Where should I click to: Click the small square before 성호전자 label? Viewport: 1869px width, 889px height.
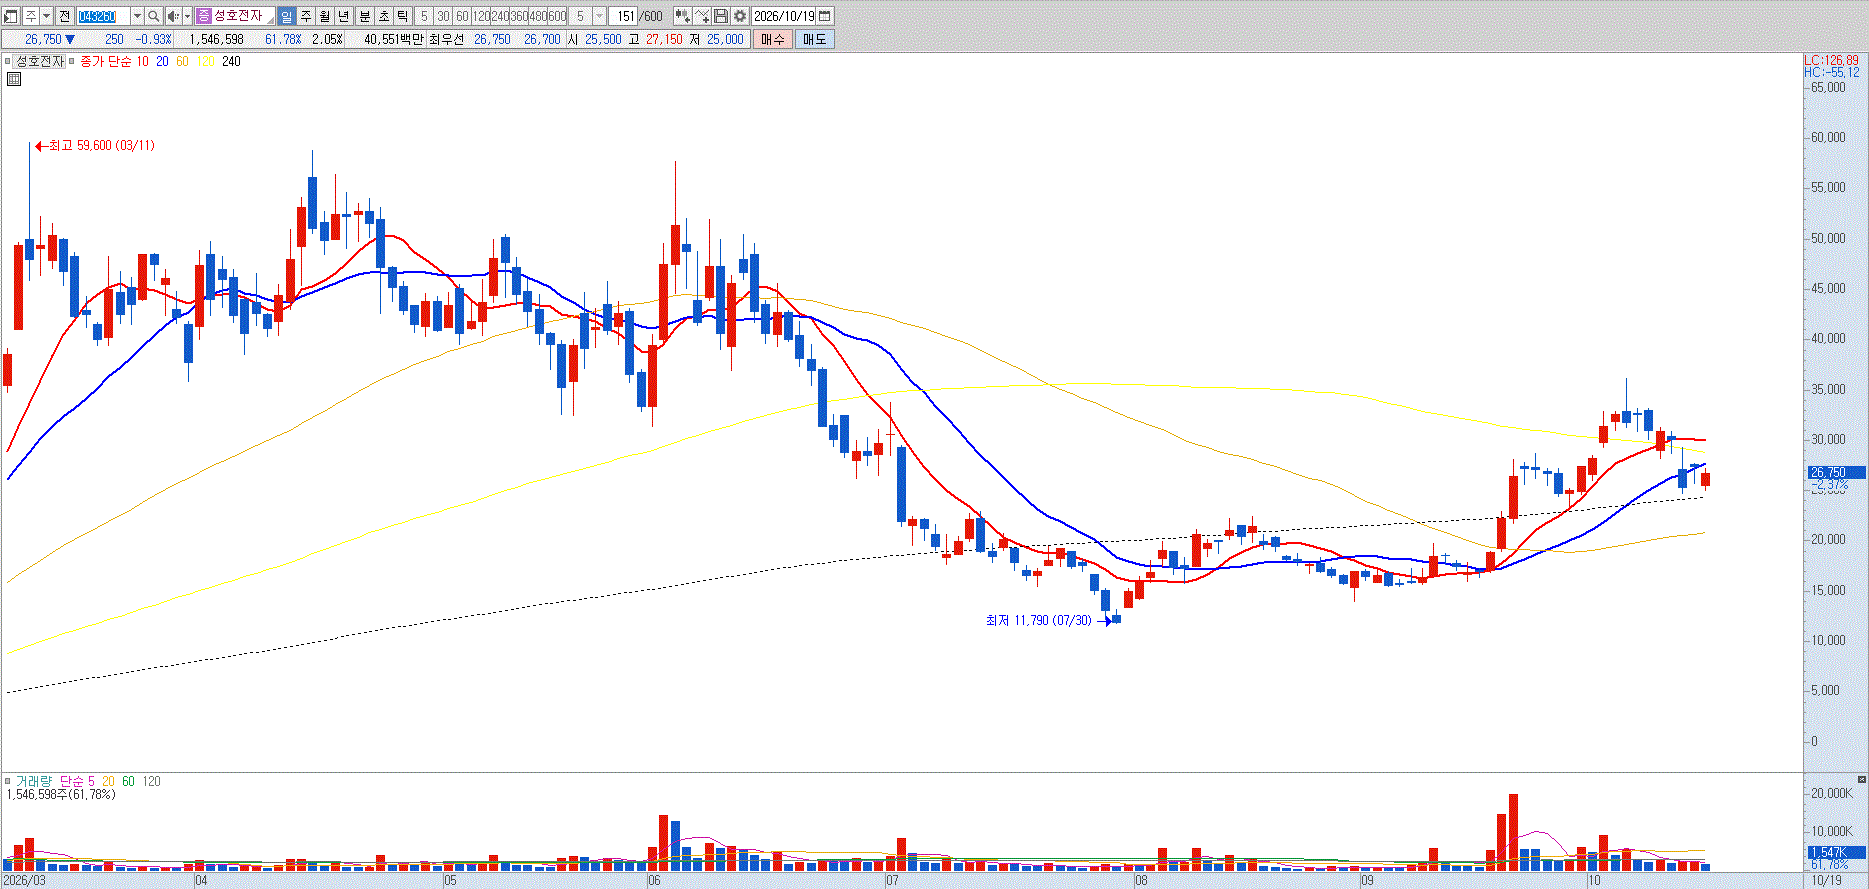pos(8,62)
